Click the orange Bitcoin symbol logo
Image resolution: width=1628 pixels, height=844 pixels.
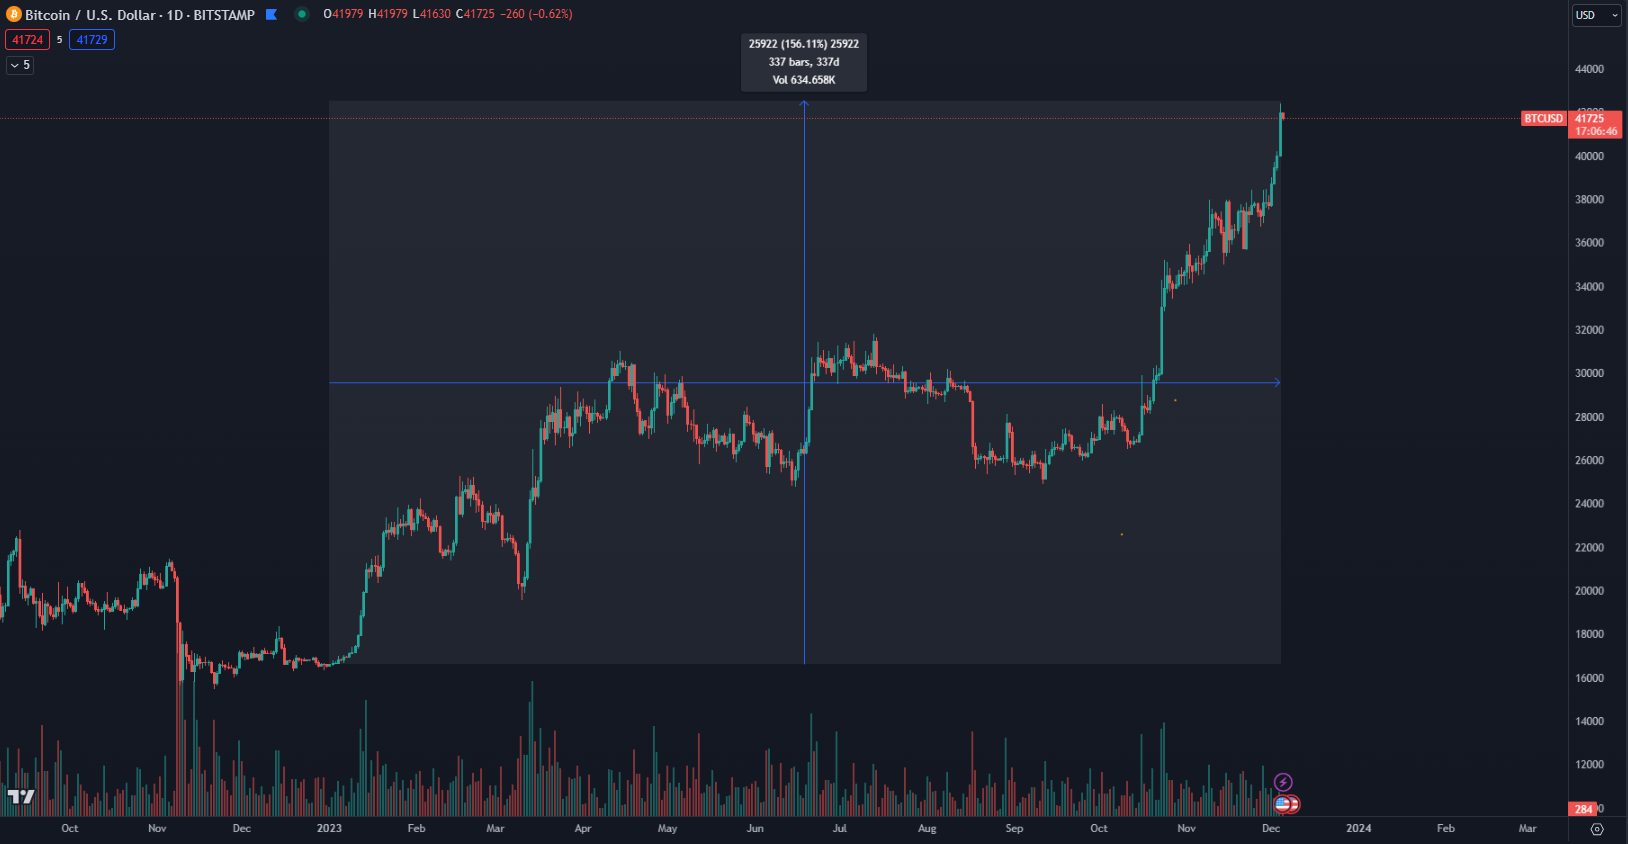point(14,15)
